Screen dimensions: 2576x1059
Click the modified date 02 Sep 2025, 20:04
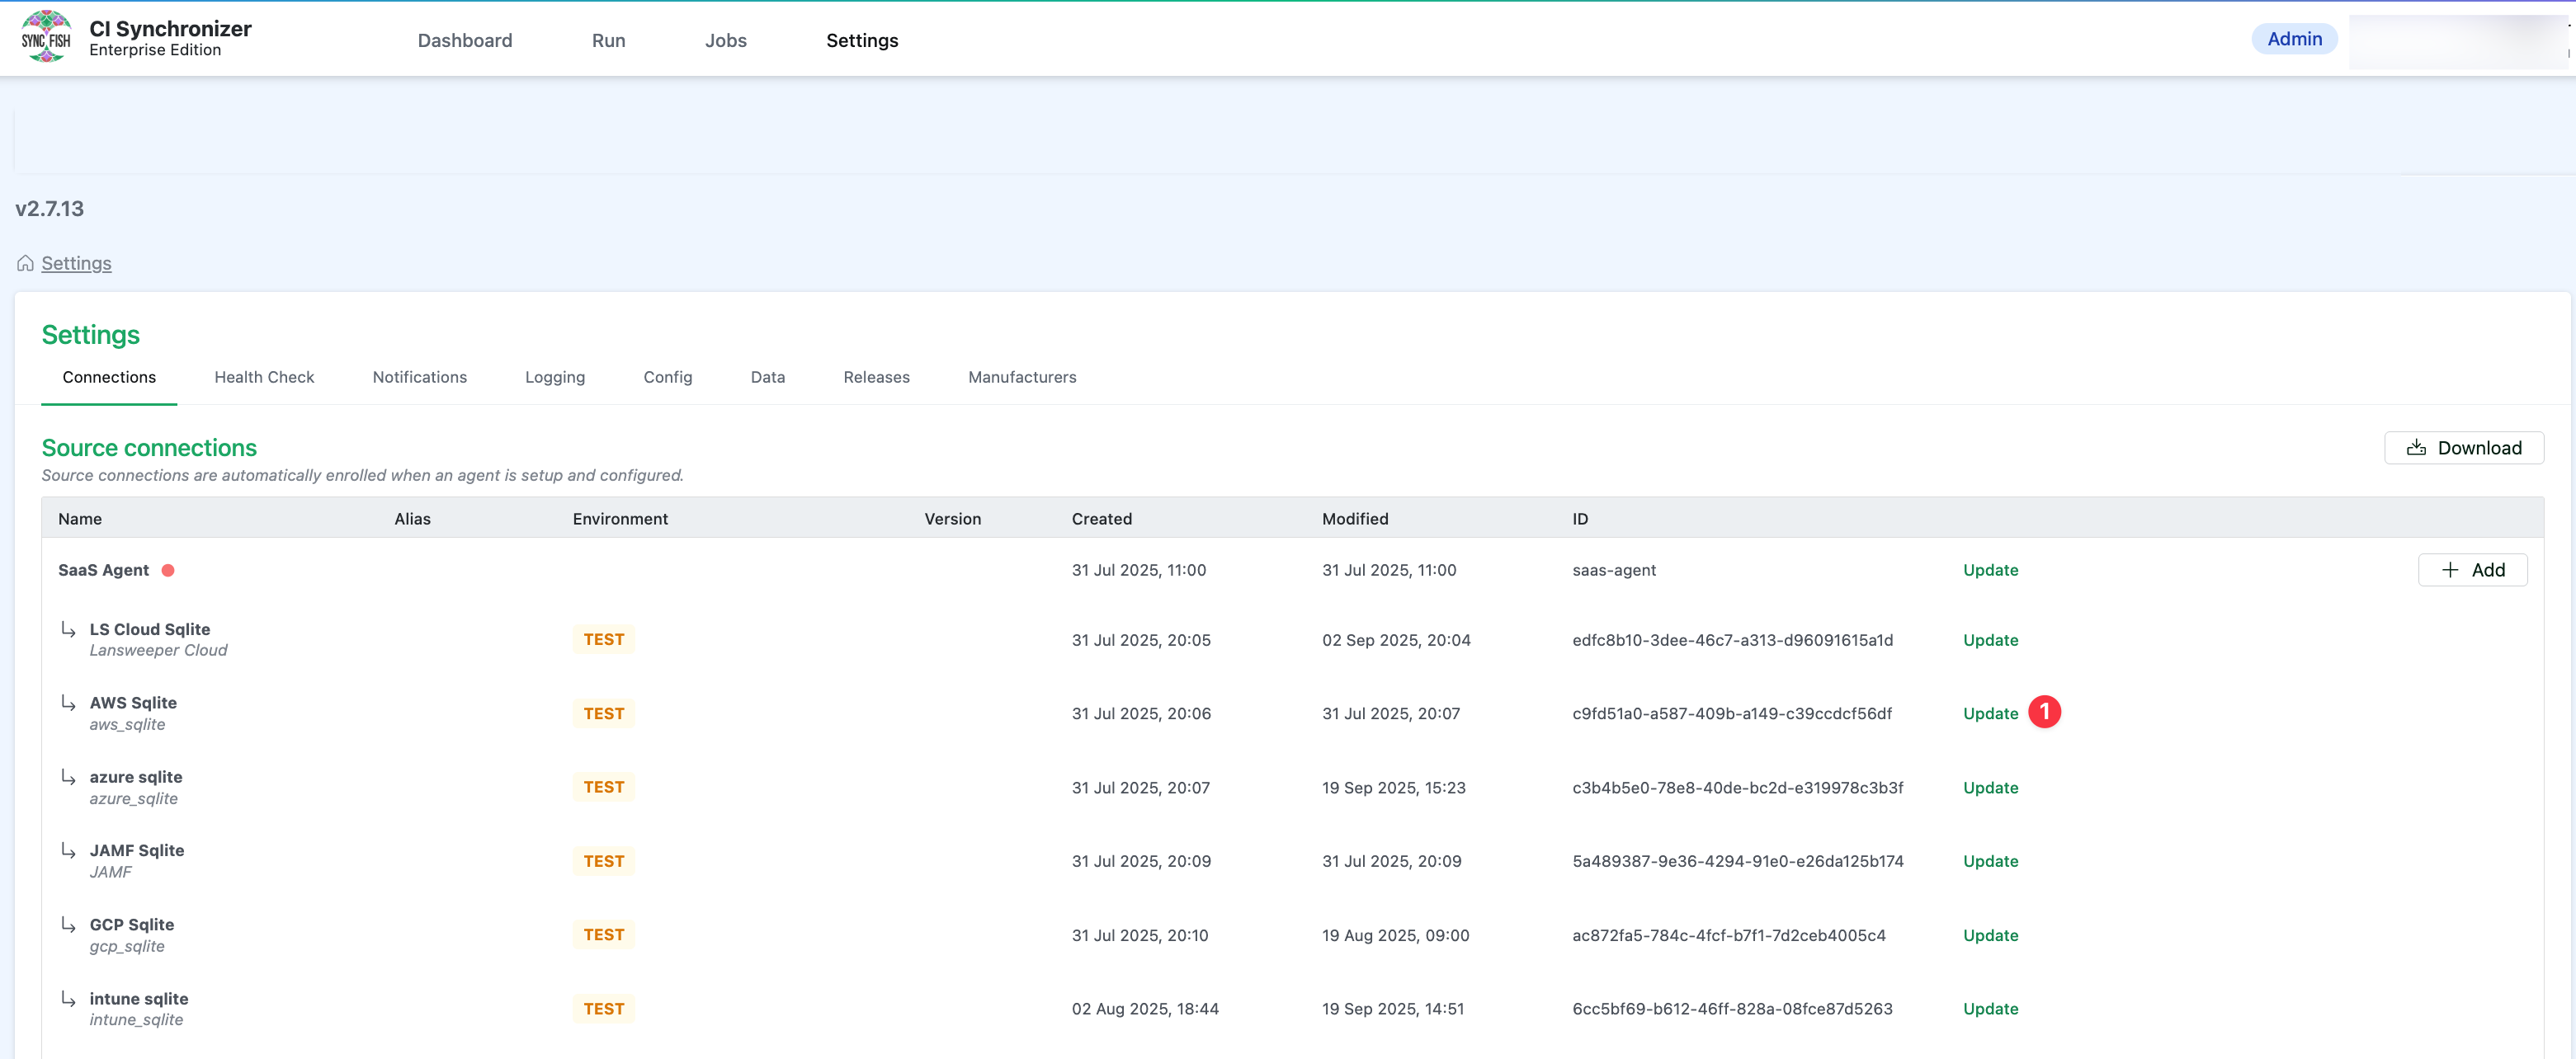pos(1396,640)
